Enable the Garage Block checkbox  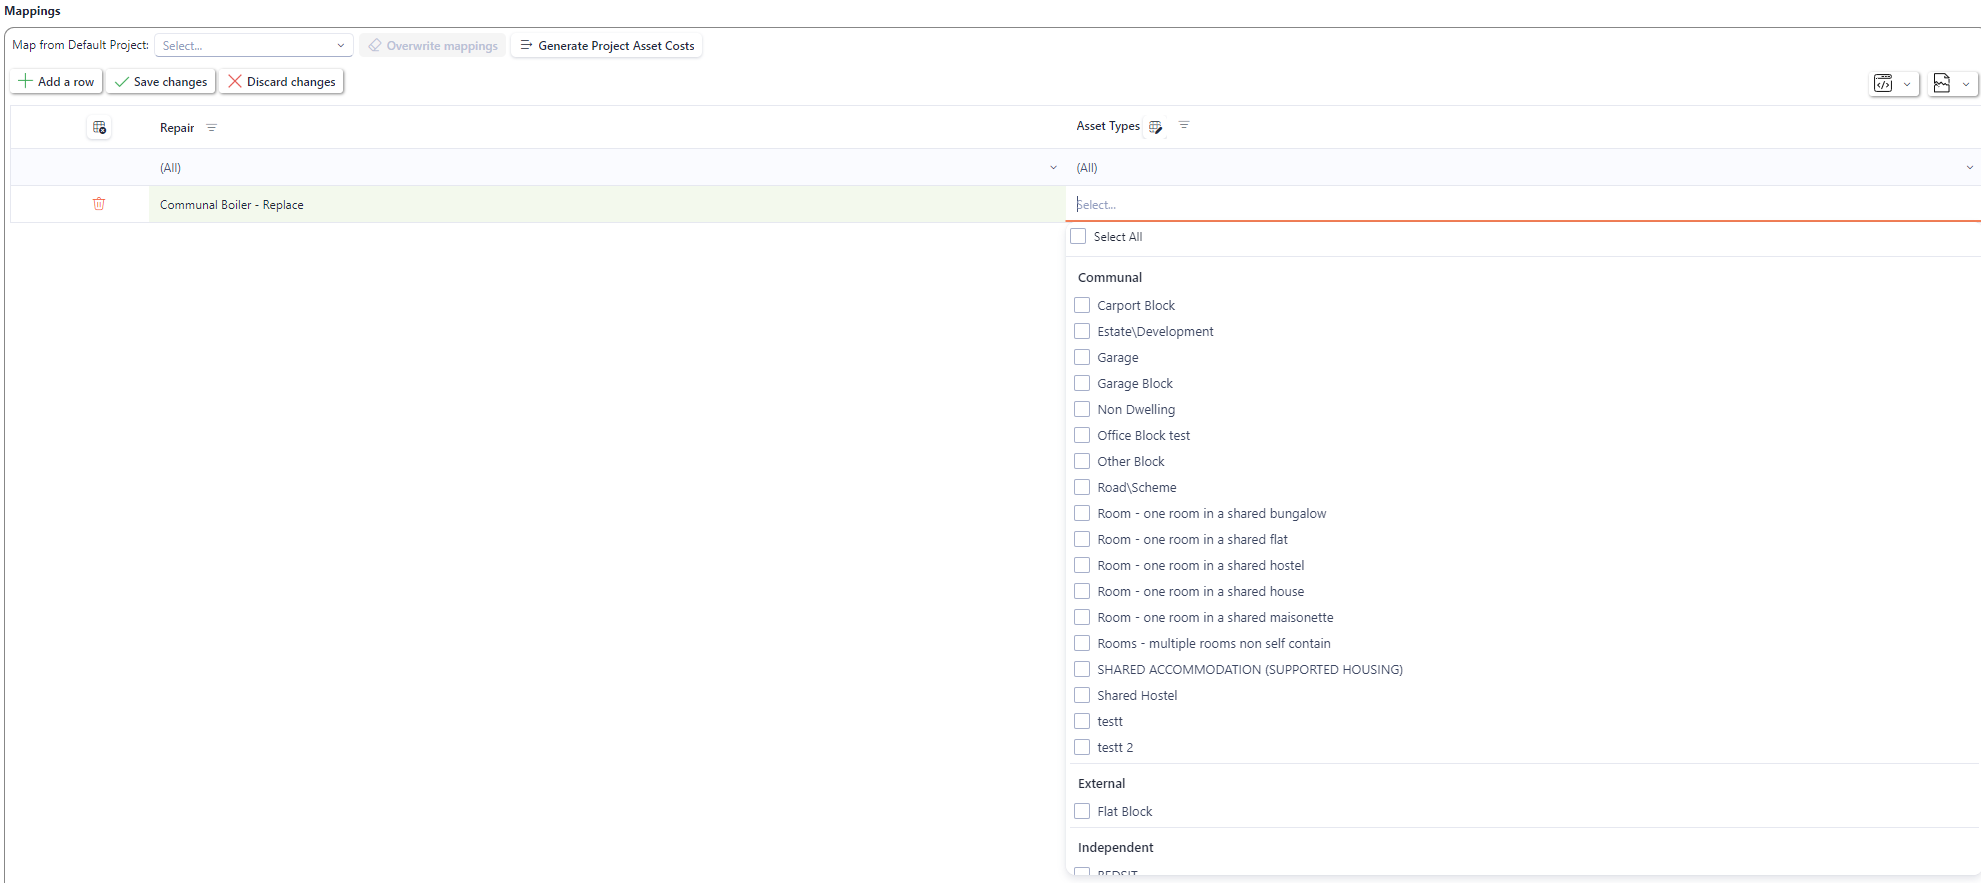1082,384
